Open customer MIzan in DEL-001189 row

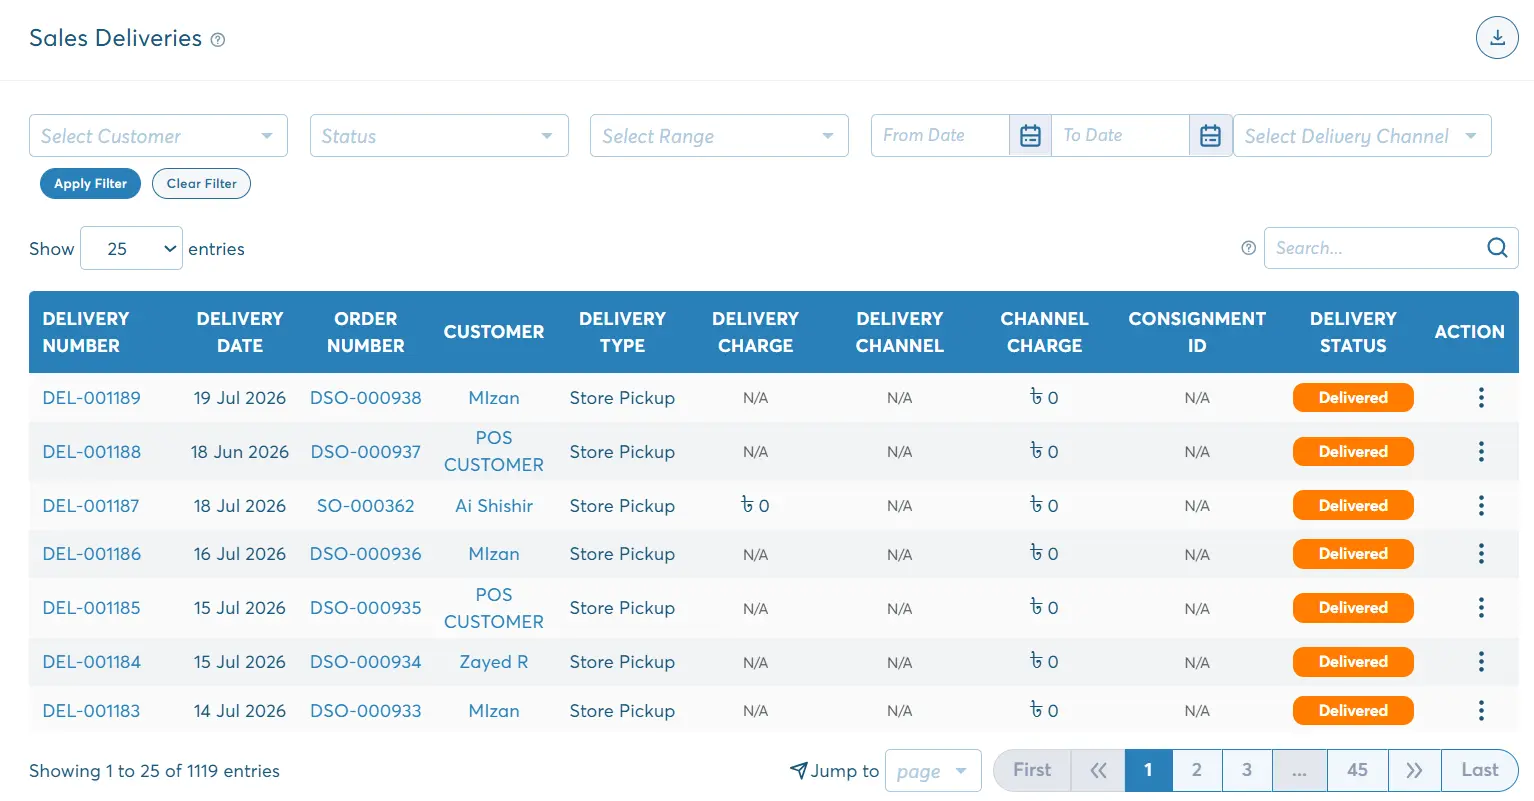point(494,398)
